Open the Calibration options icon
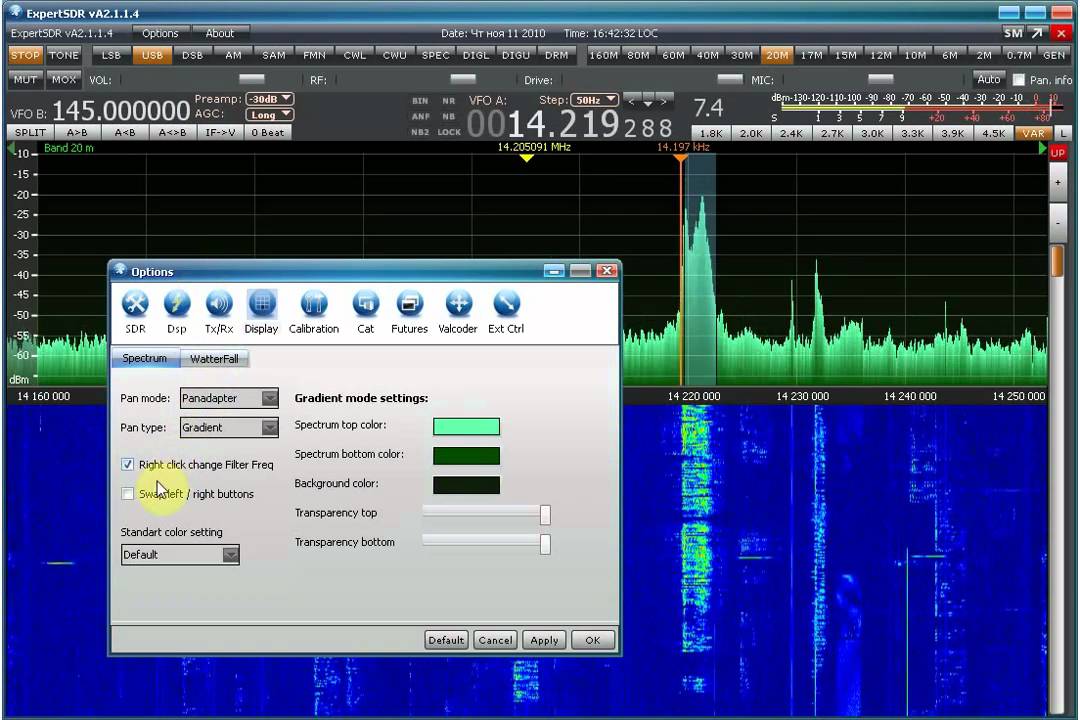 coord(314,311)
